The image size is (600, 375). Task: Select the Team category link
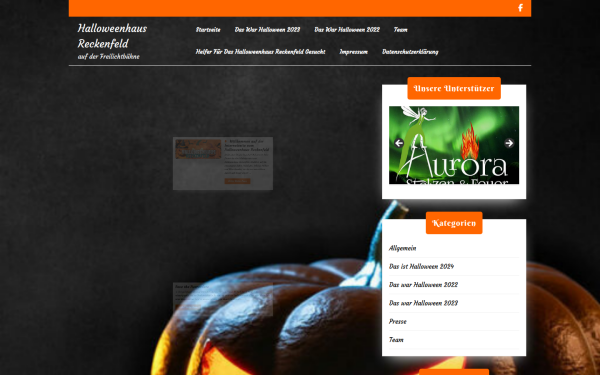click(x=396, y=340)
